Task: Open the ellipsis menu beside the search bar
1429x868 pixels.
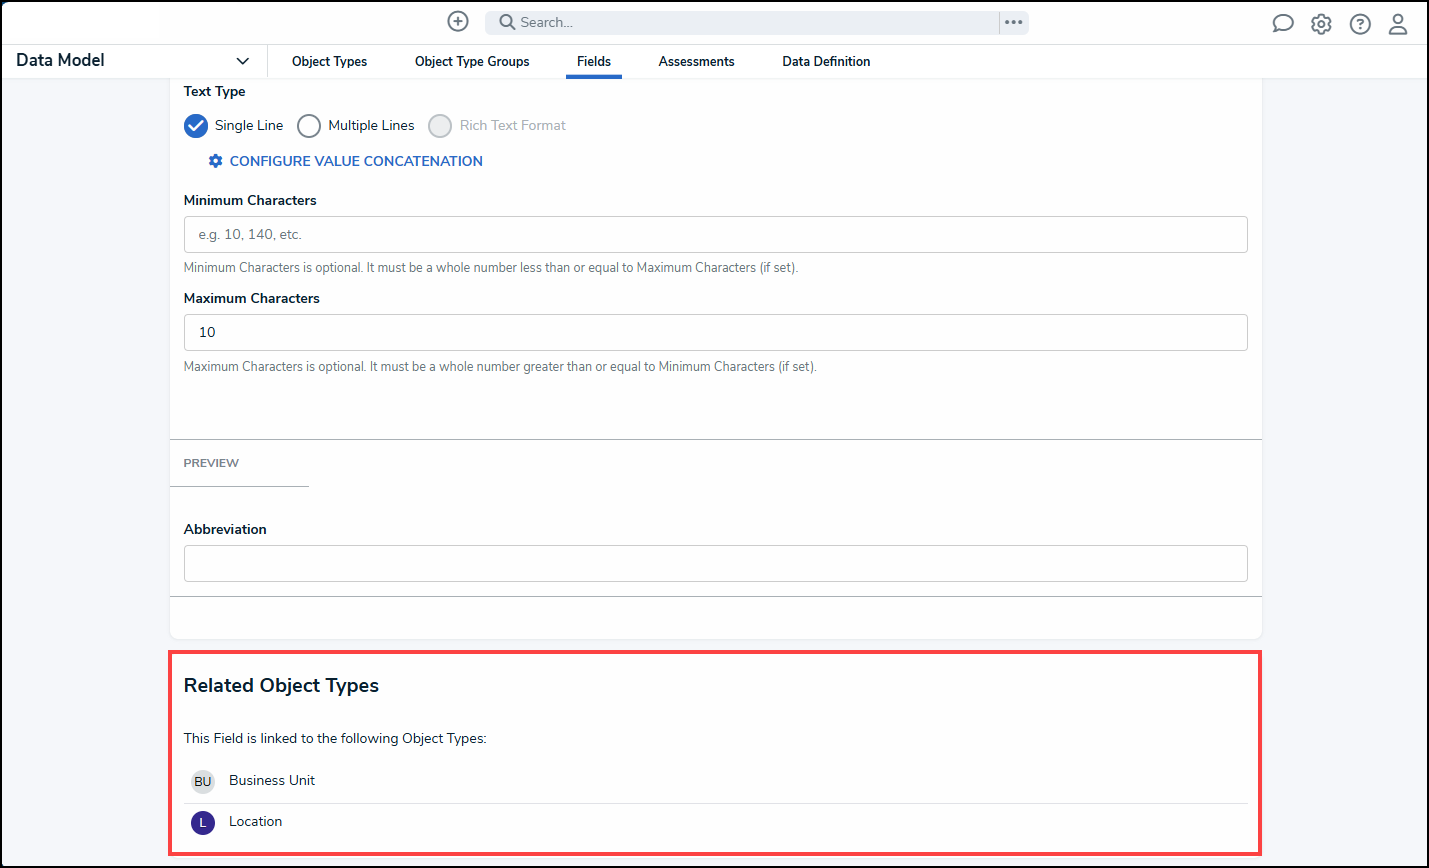Action: tap(1013, 22)
